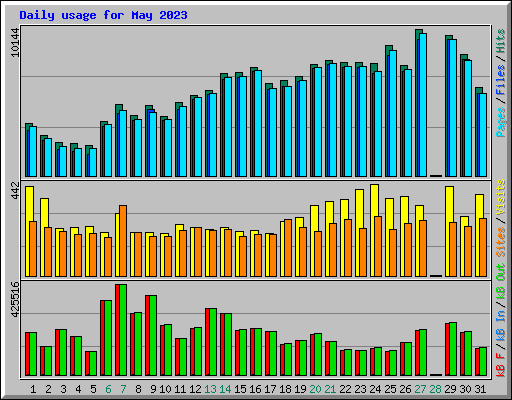The width and height of the screenshot is (512, 400).
Task: Click green weekend day 7 label
Action: pyautogui.click(x=123, y=389)
